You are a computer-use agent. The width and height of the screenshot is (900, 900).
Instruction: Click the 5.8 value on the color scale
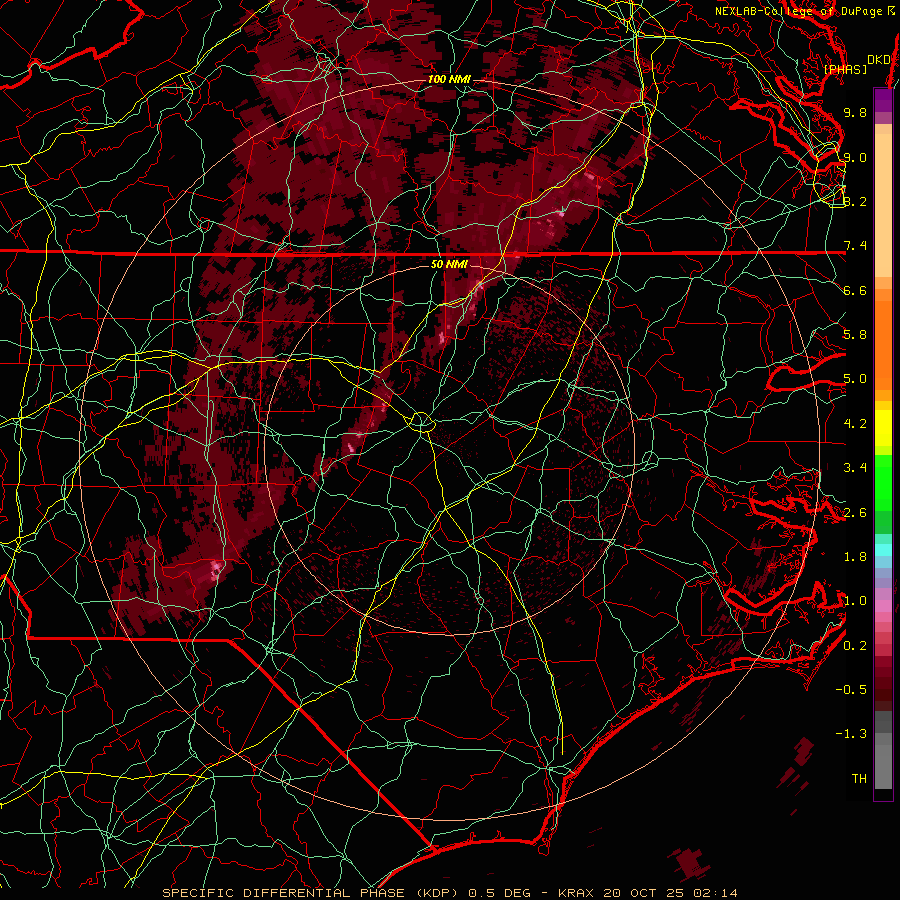[855, 335]
